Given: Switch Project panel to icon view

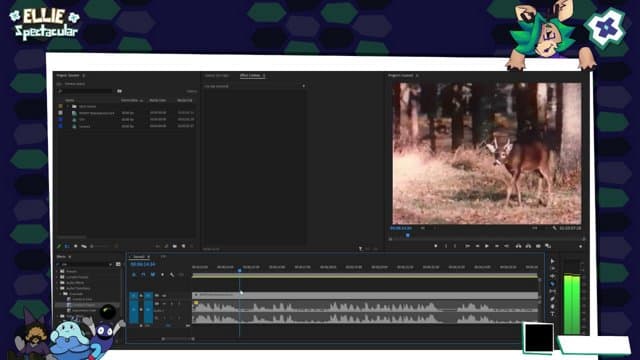Looking at the screenshot, I should coord(76,246).
